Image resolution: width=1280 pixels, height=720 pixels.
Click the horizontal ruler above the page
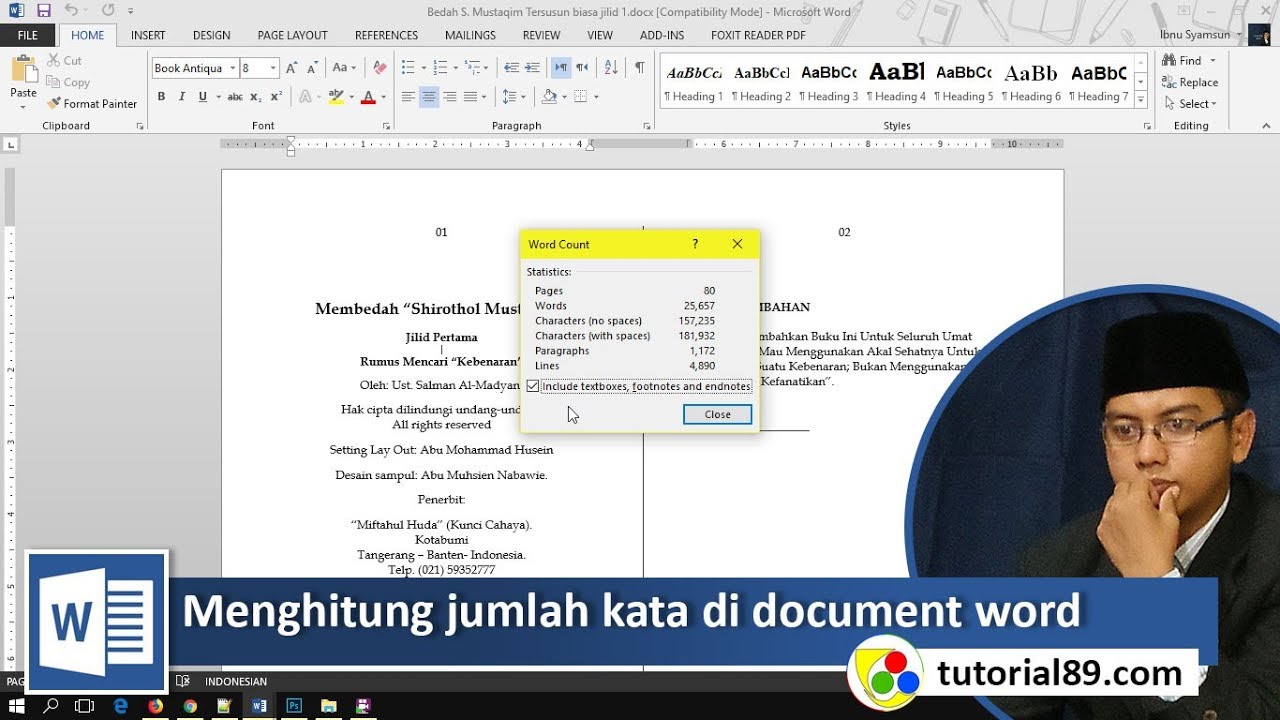(642, 144)
